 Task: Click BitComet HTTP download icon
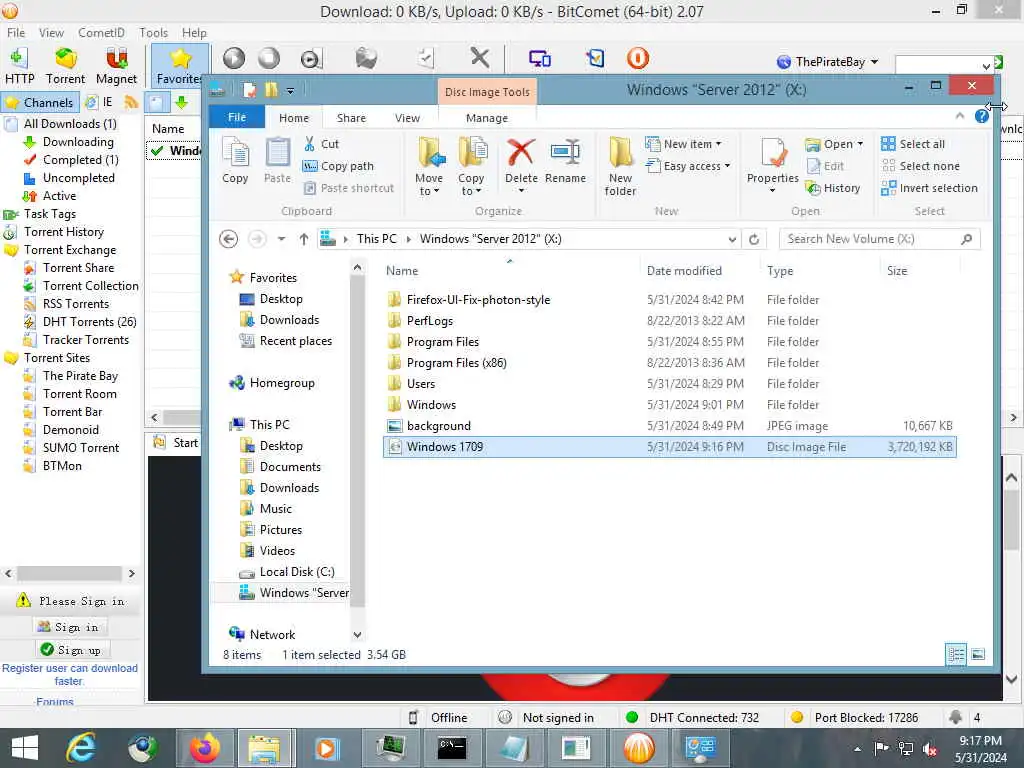coord(19,65)
